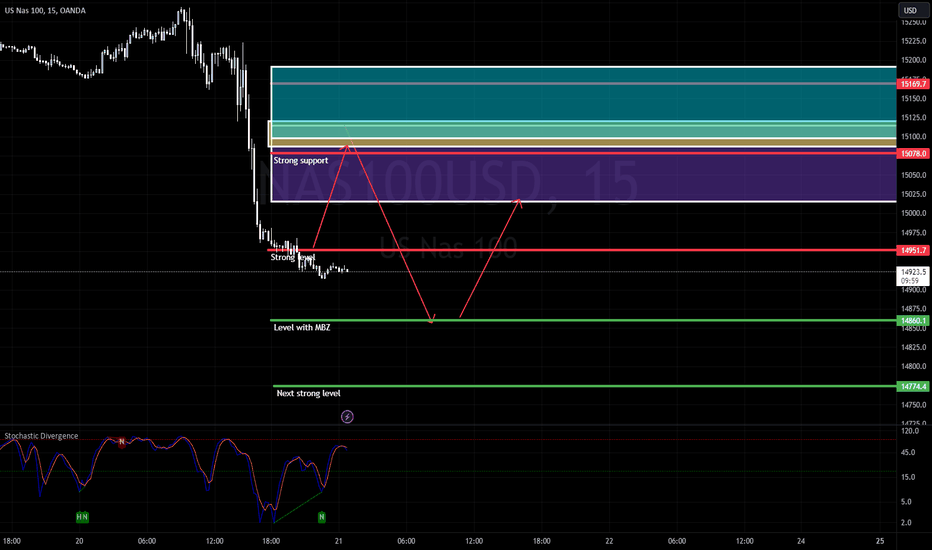Click the lightning bolt event icon
This screenshot has height=550, width=932.
[x=347, y=417]
